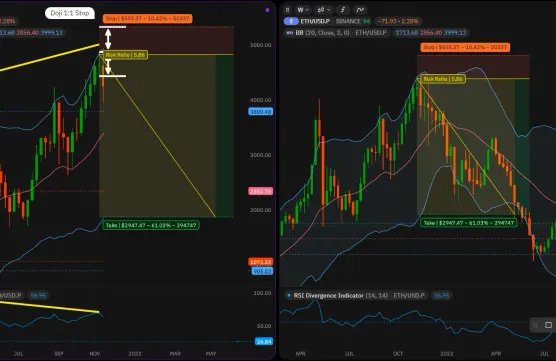Select the green Take label on right chart
This screenshot has width=556, height=361.
468,223
